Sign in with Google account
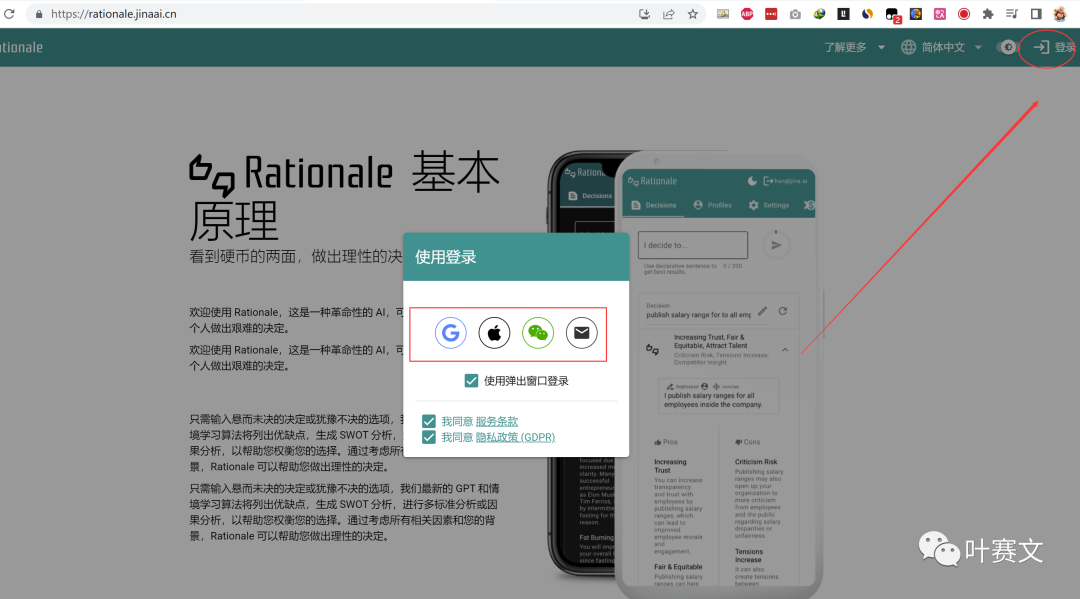Screen dimensions: 1080x599 (450, 332)
